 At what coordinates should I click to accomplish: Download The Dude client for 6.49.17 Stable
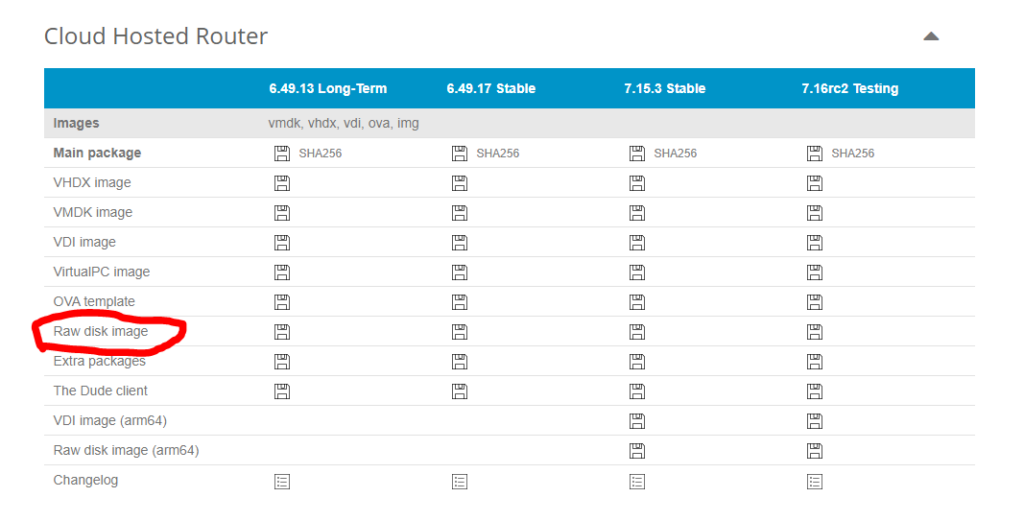(460, 392)
